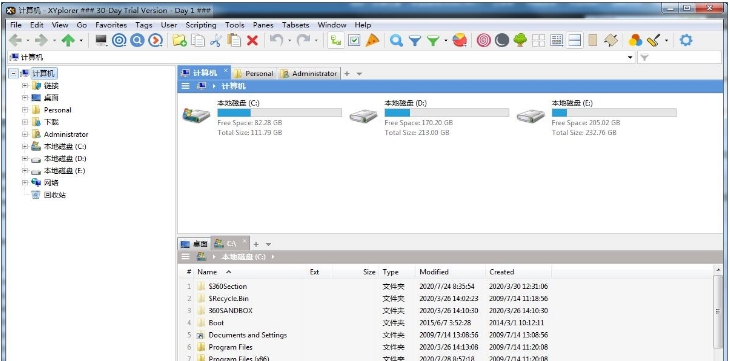Click the 本地磁盘 (C:) usage bar
The height and width of the screenshot is (361, 730).
279,113
